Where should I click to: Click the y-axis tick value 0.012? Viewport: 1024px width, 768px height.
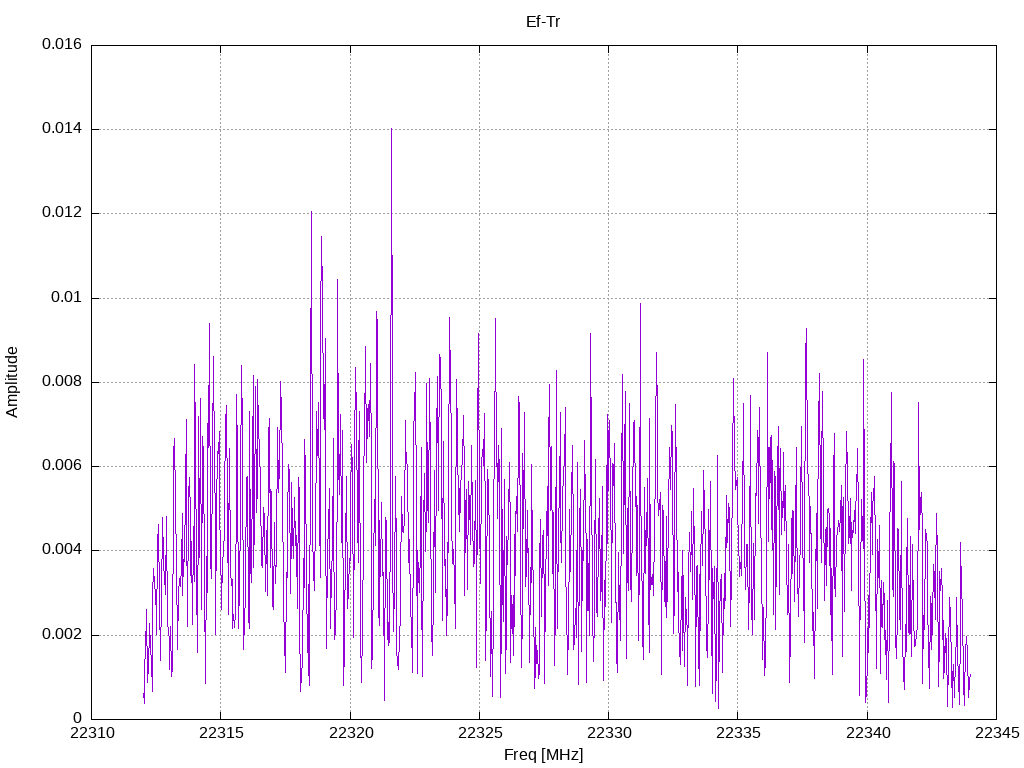click(x=62, y=213)
